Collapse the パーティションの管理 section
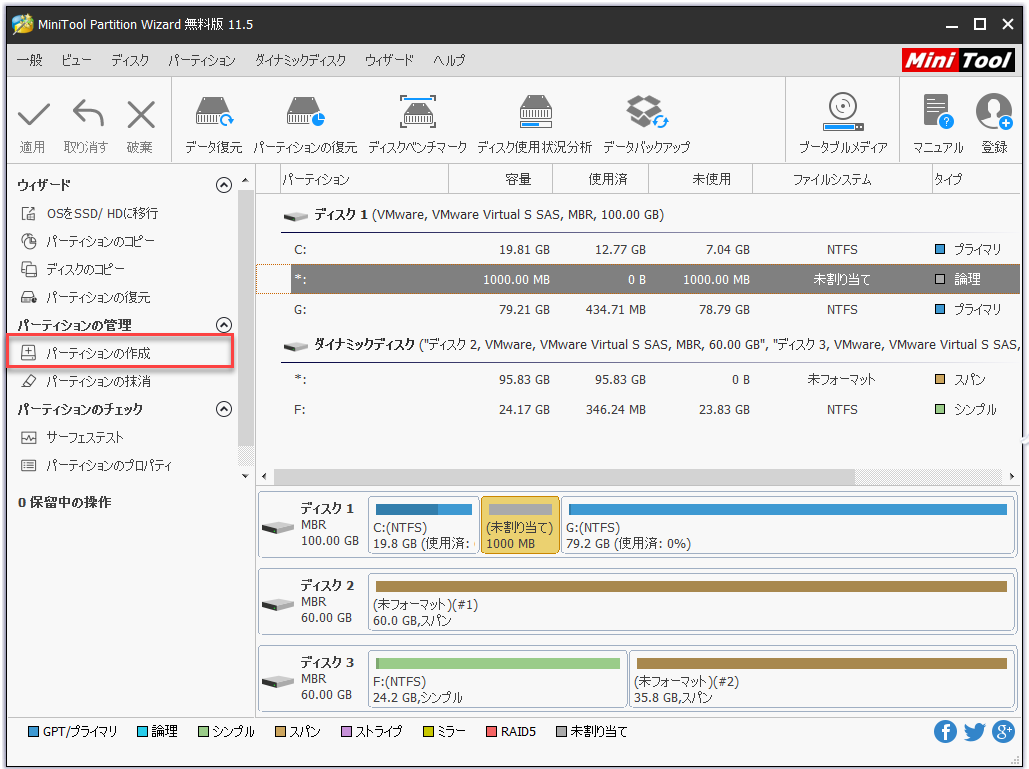 point(224,324)
